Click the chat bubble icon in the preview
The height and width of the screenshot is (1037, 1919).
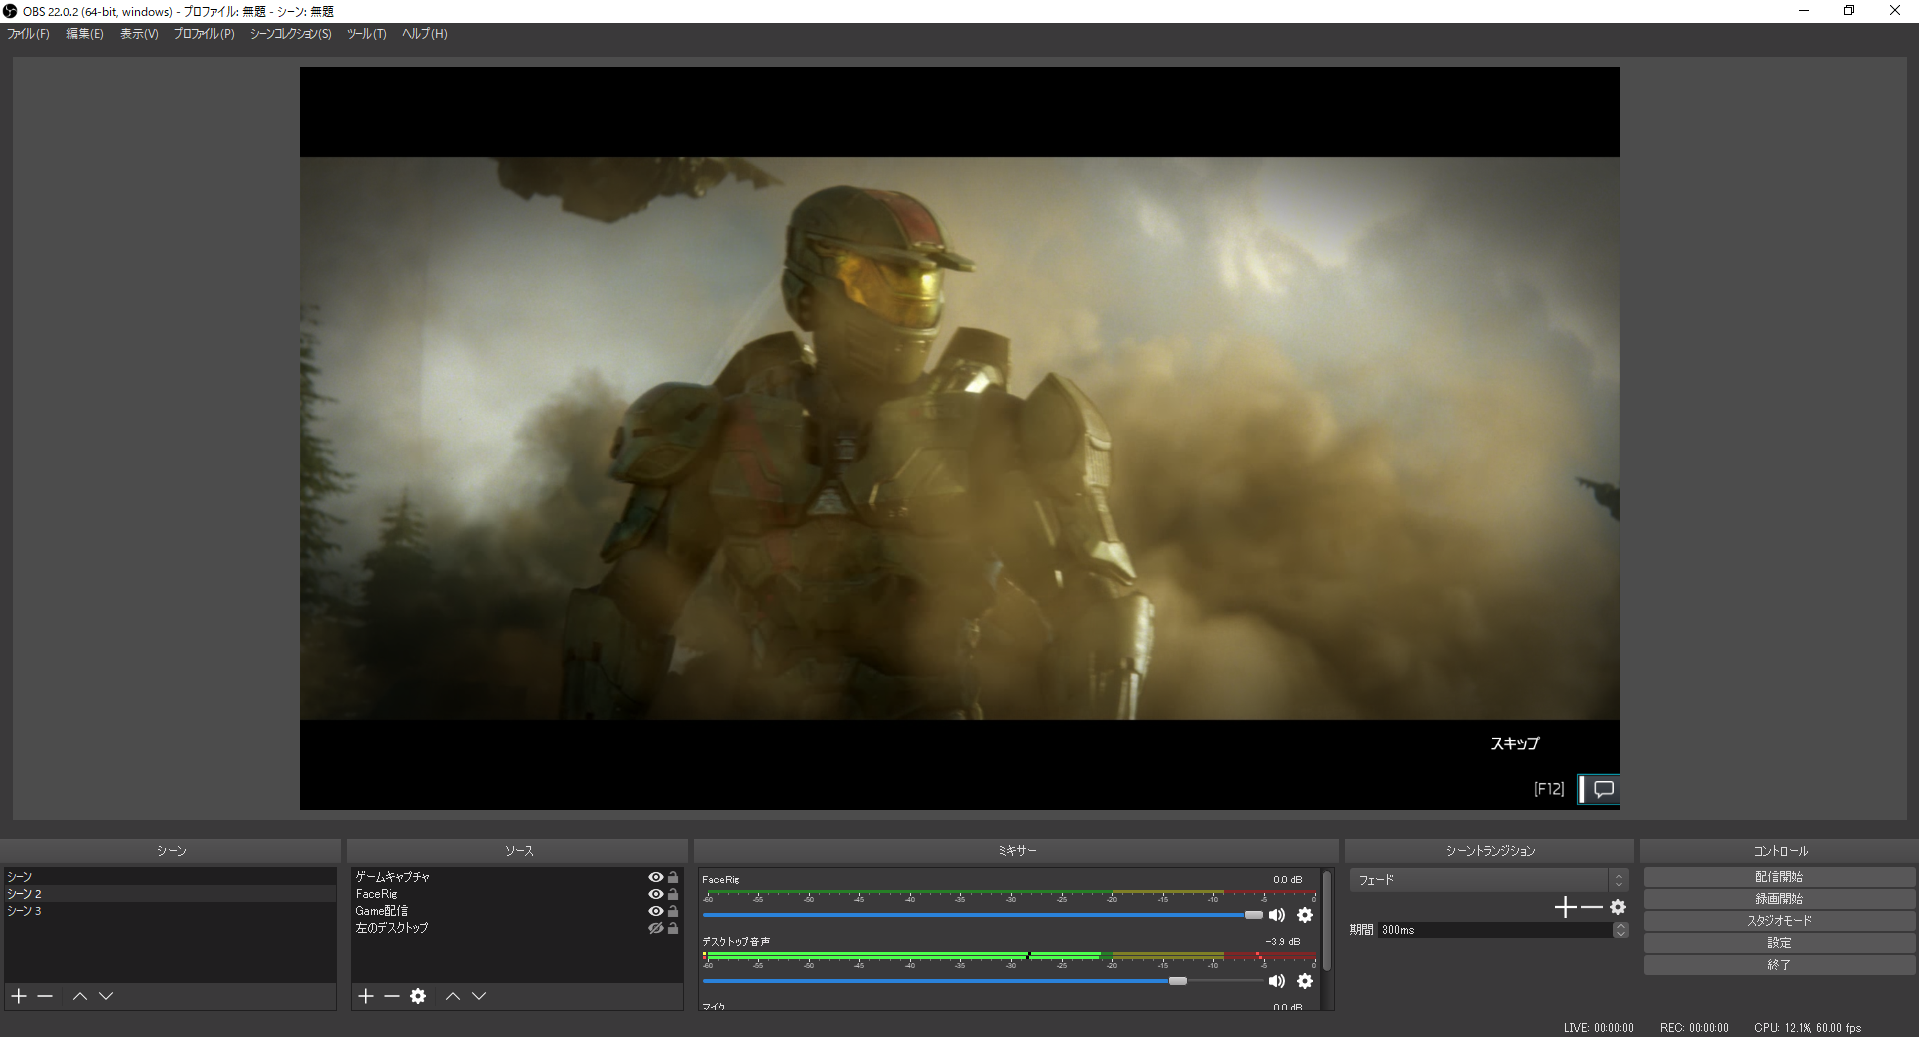(1603, 789)
